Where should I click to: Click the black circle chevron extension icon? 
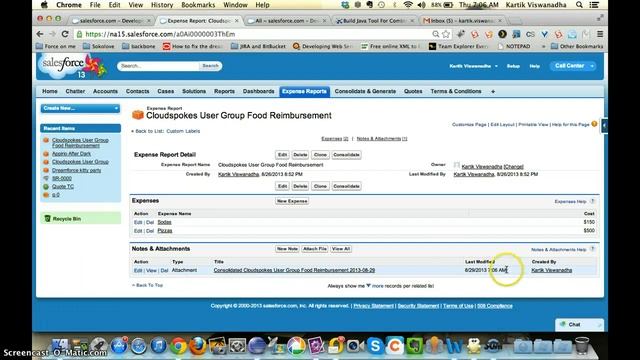point(502,34)
